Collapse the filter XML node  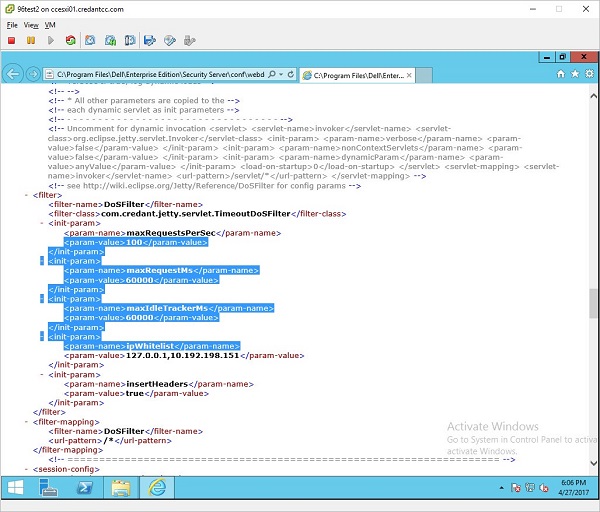point(27,195)
